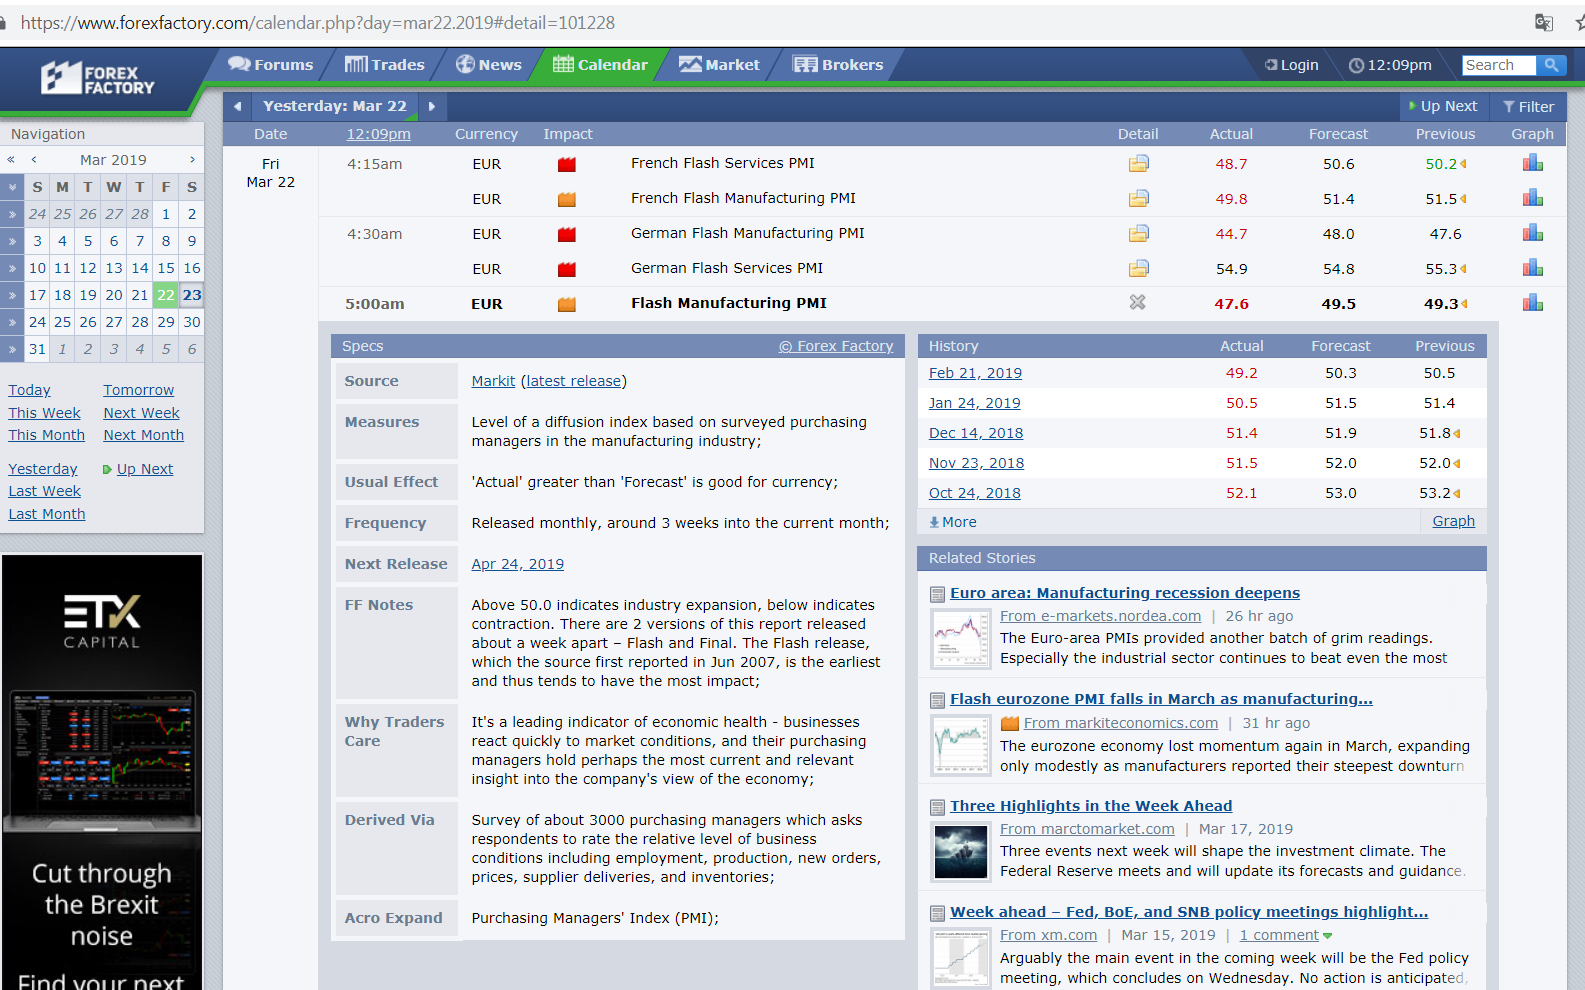Image resolution: width=1585 pixels, height=990 pixels.
Task: Select March 23 in mini calendar
Action: [192, 295]
